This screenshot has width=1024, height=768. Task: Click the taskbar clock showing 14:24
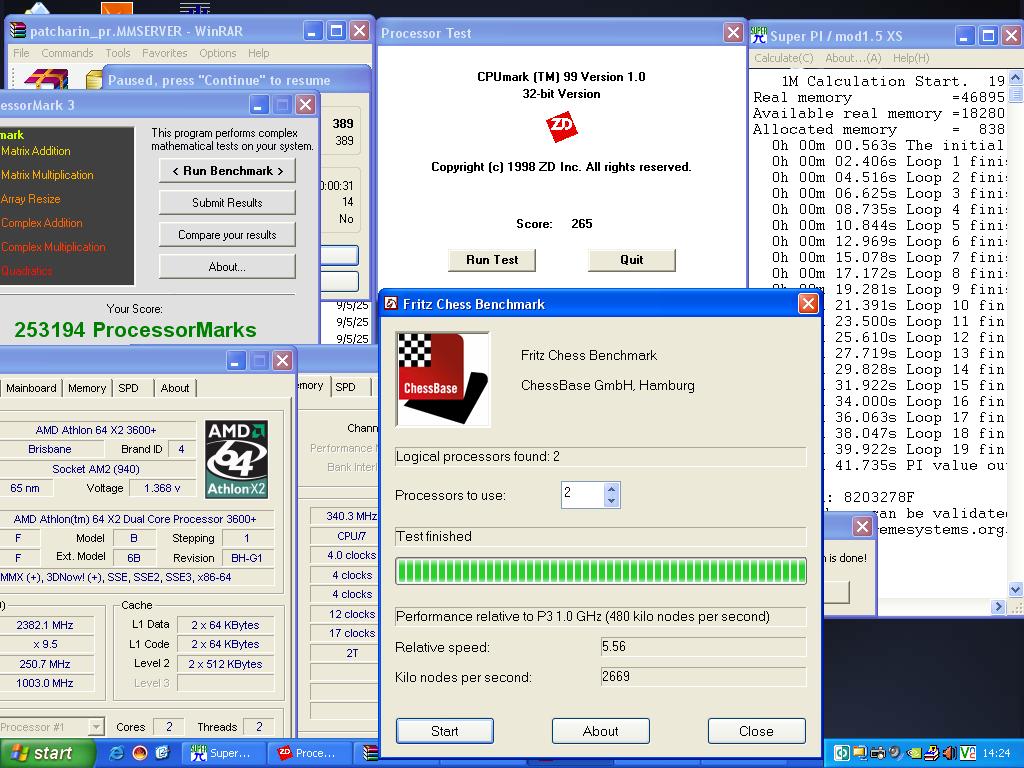click(996, 753)
